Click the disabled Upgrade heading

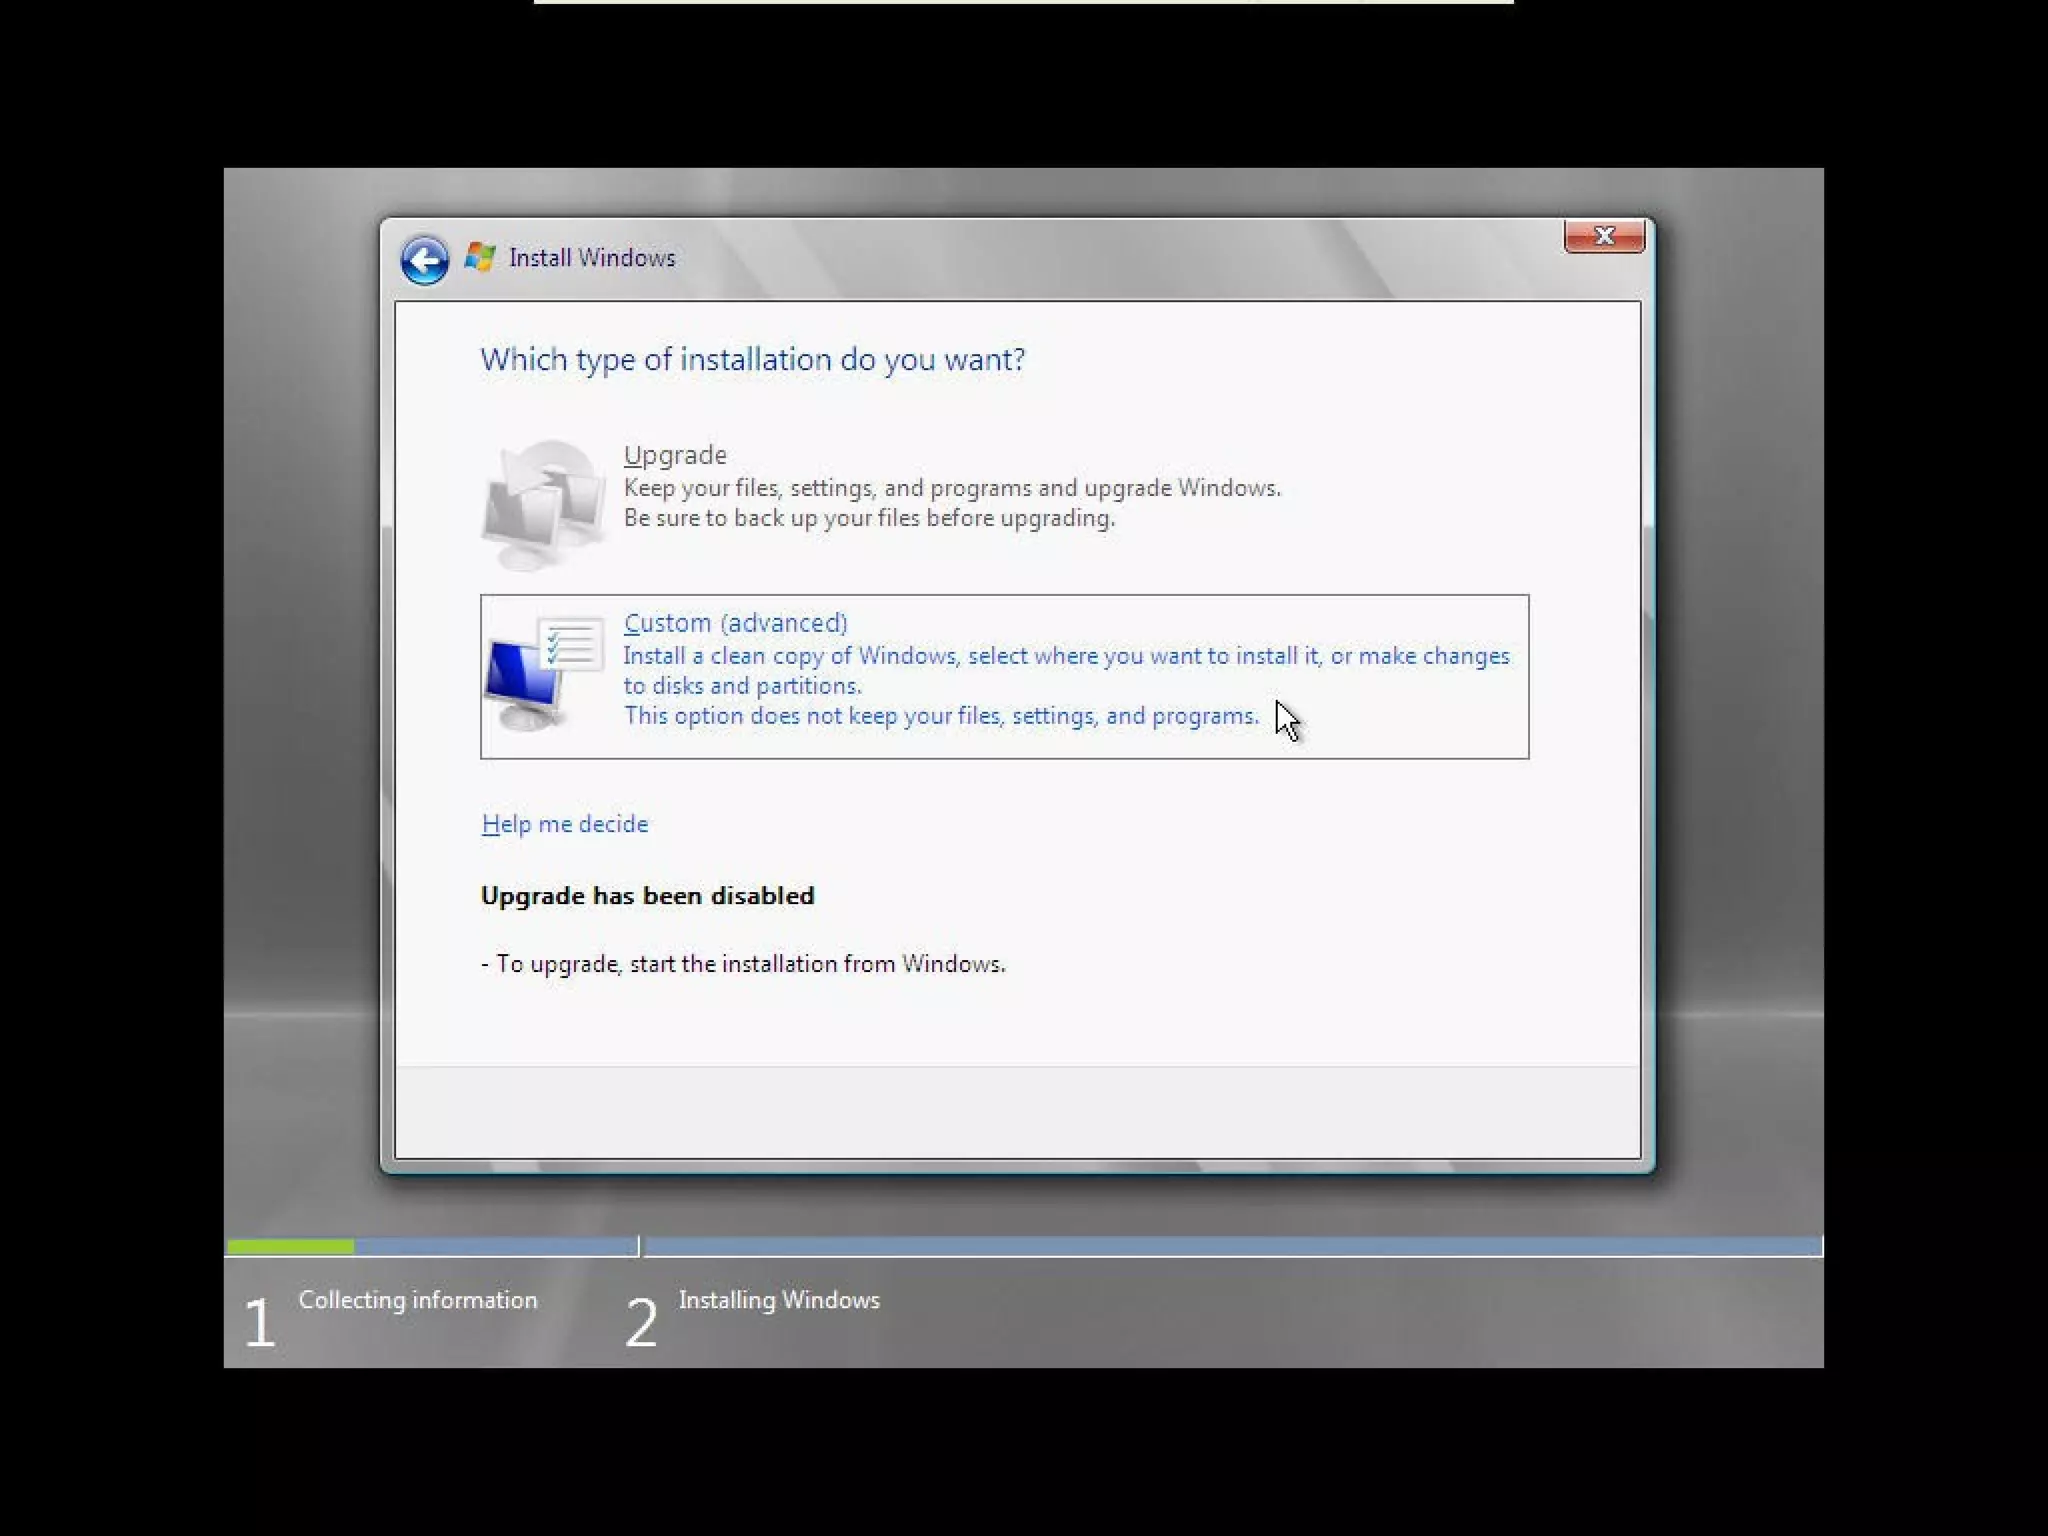click(675, 455)
